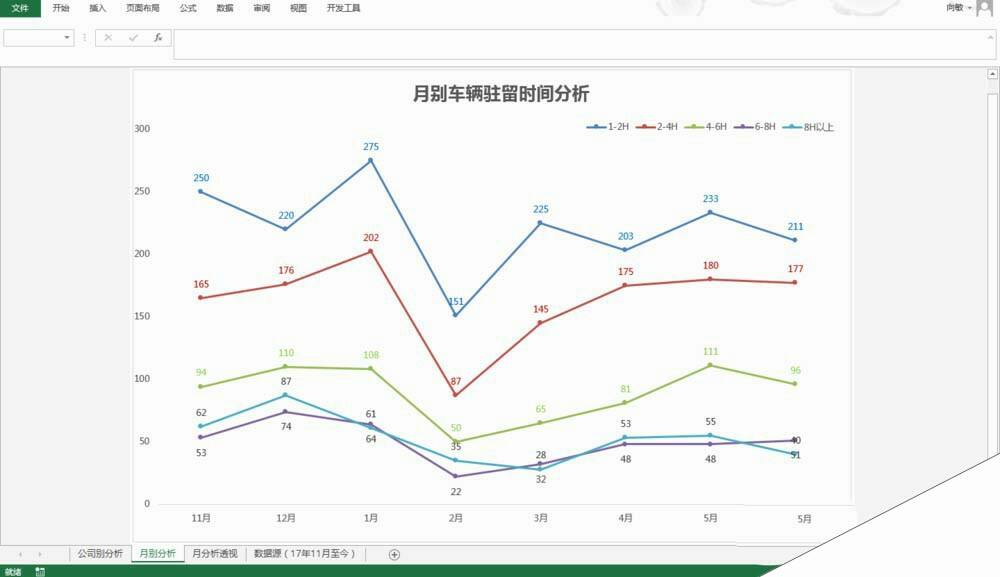
Task: Click the Cancel X beside the formula bar
Action: click(x=107, y=38)
